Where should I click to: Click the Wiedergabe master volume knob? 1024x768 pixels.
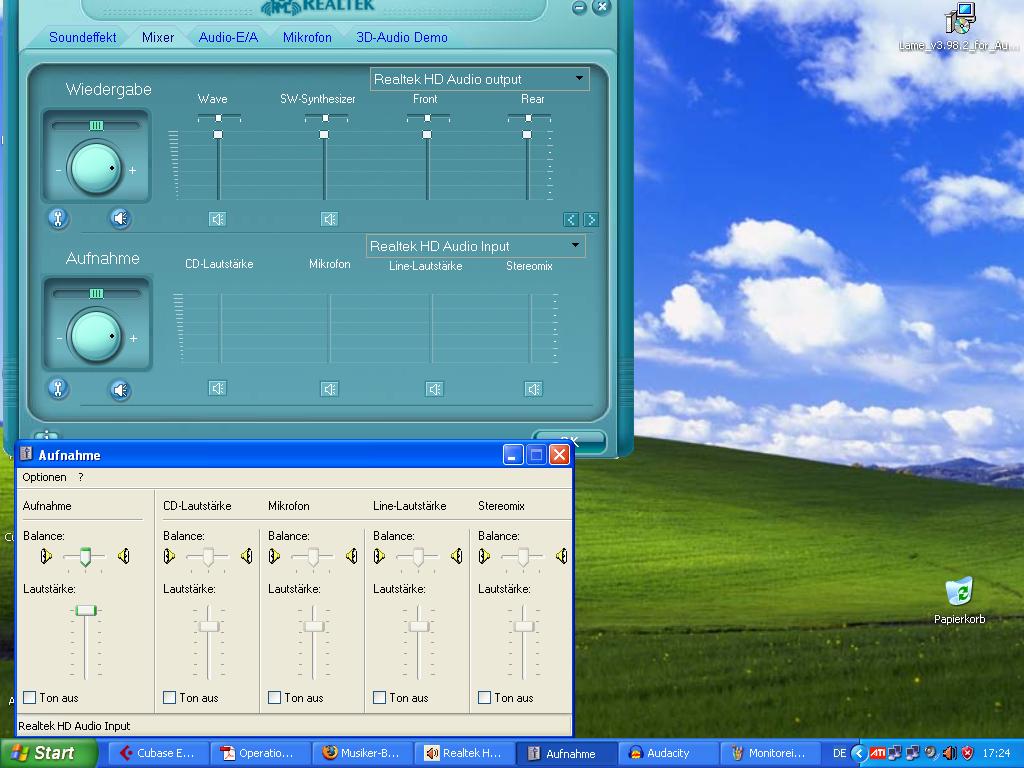pyautogui.click(x=95, y=168)
